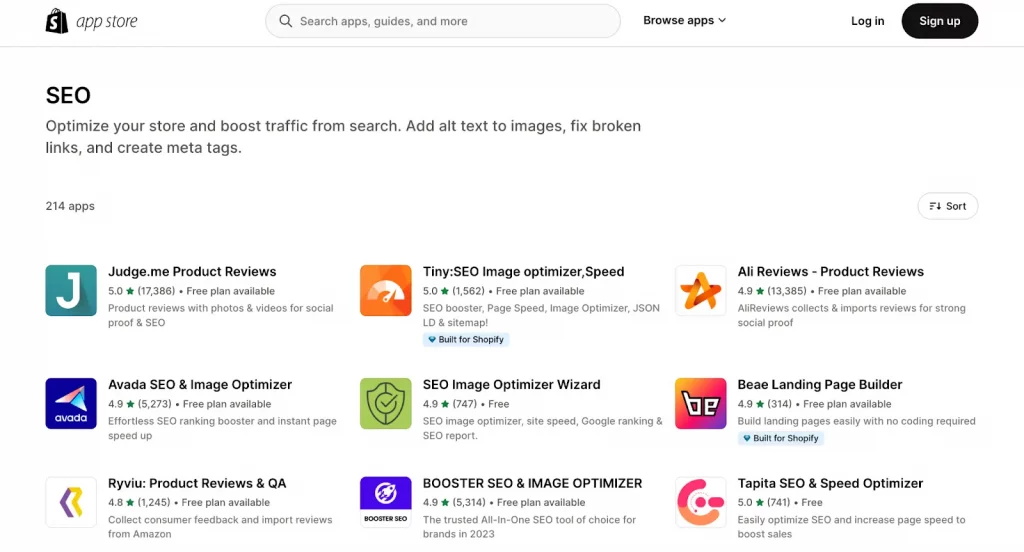Click the Beae Built for Shopify badge

(x=781, y=438)
